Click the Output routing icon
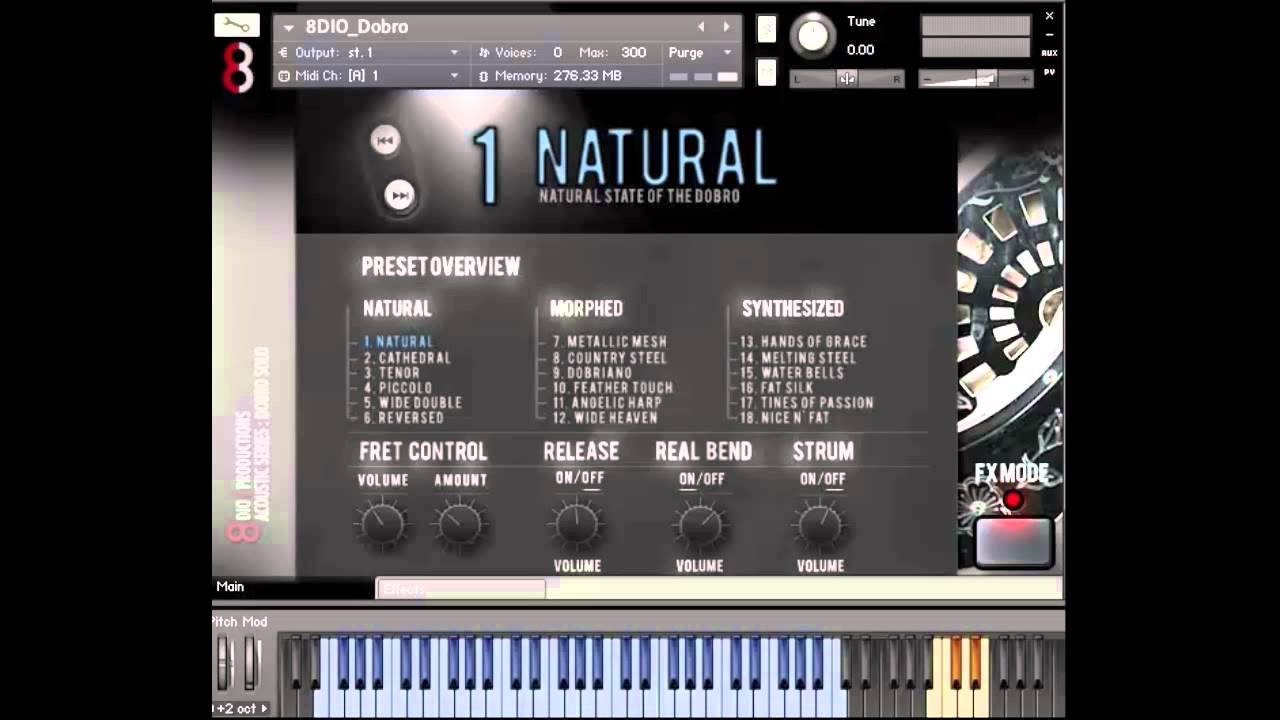The height and width of the screenshot is (720, 1280). click(x=284, y=53)
